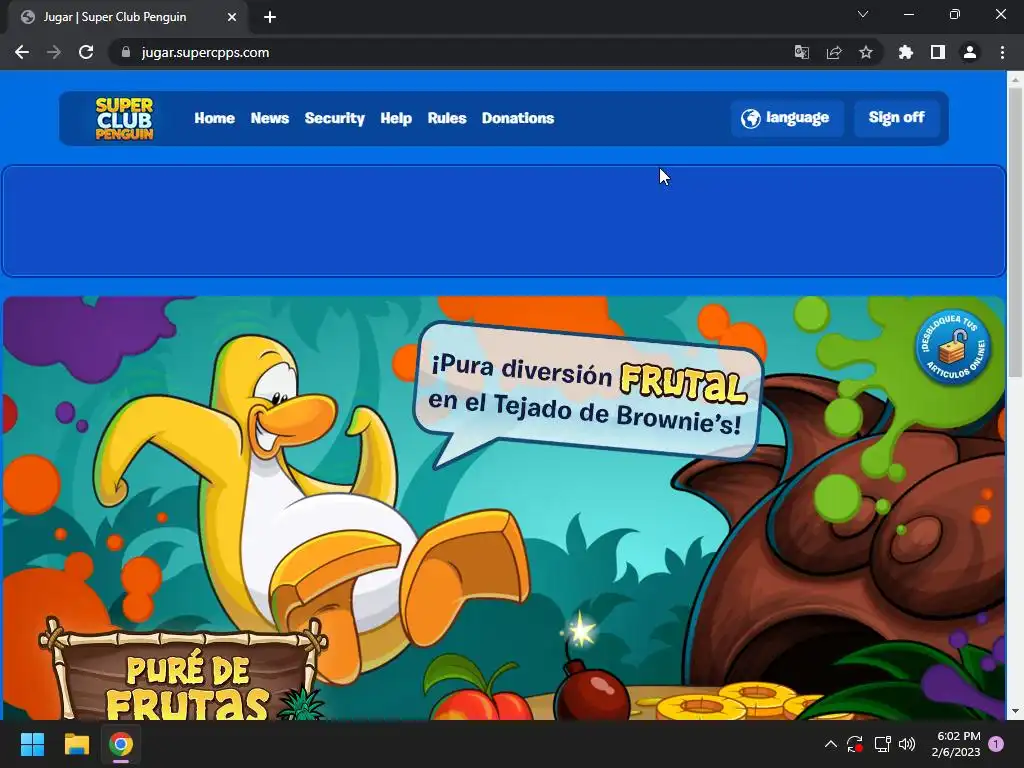Open the volume tray icon

click(907, 744)
